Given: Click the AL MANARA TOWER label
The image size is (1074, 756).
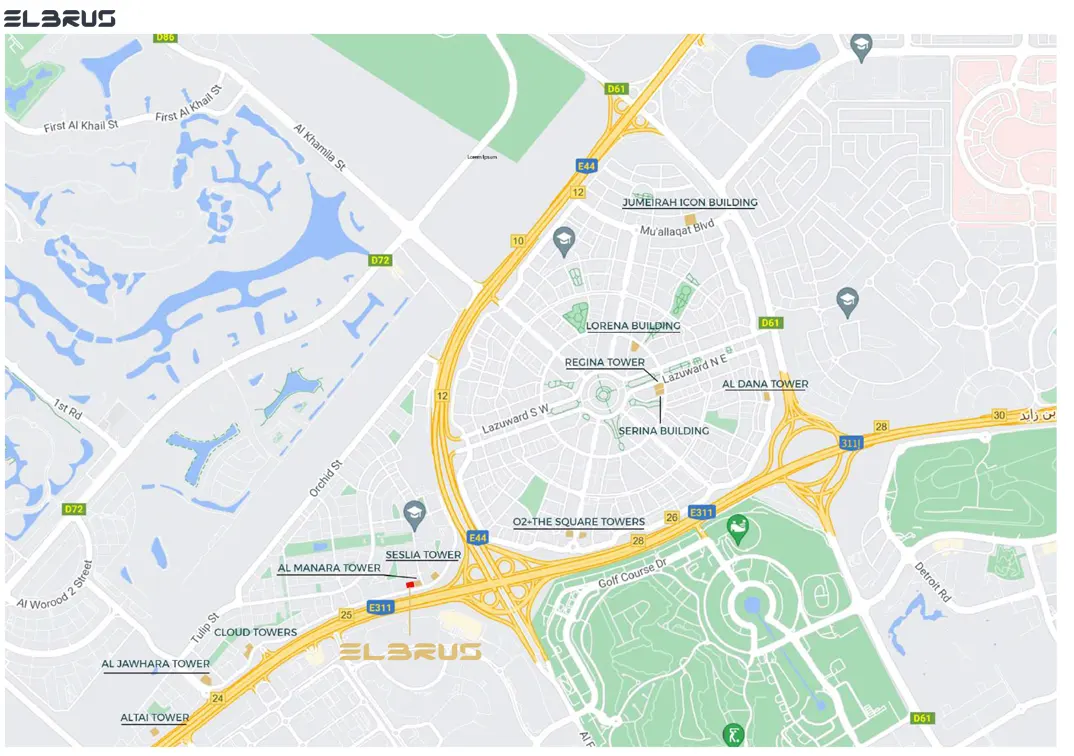Looking at the screenshot, I should click(x=329, y=568).
